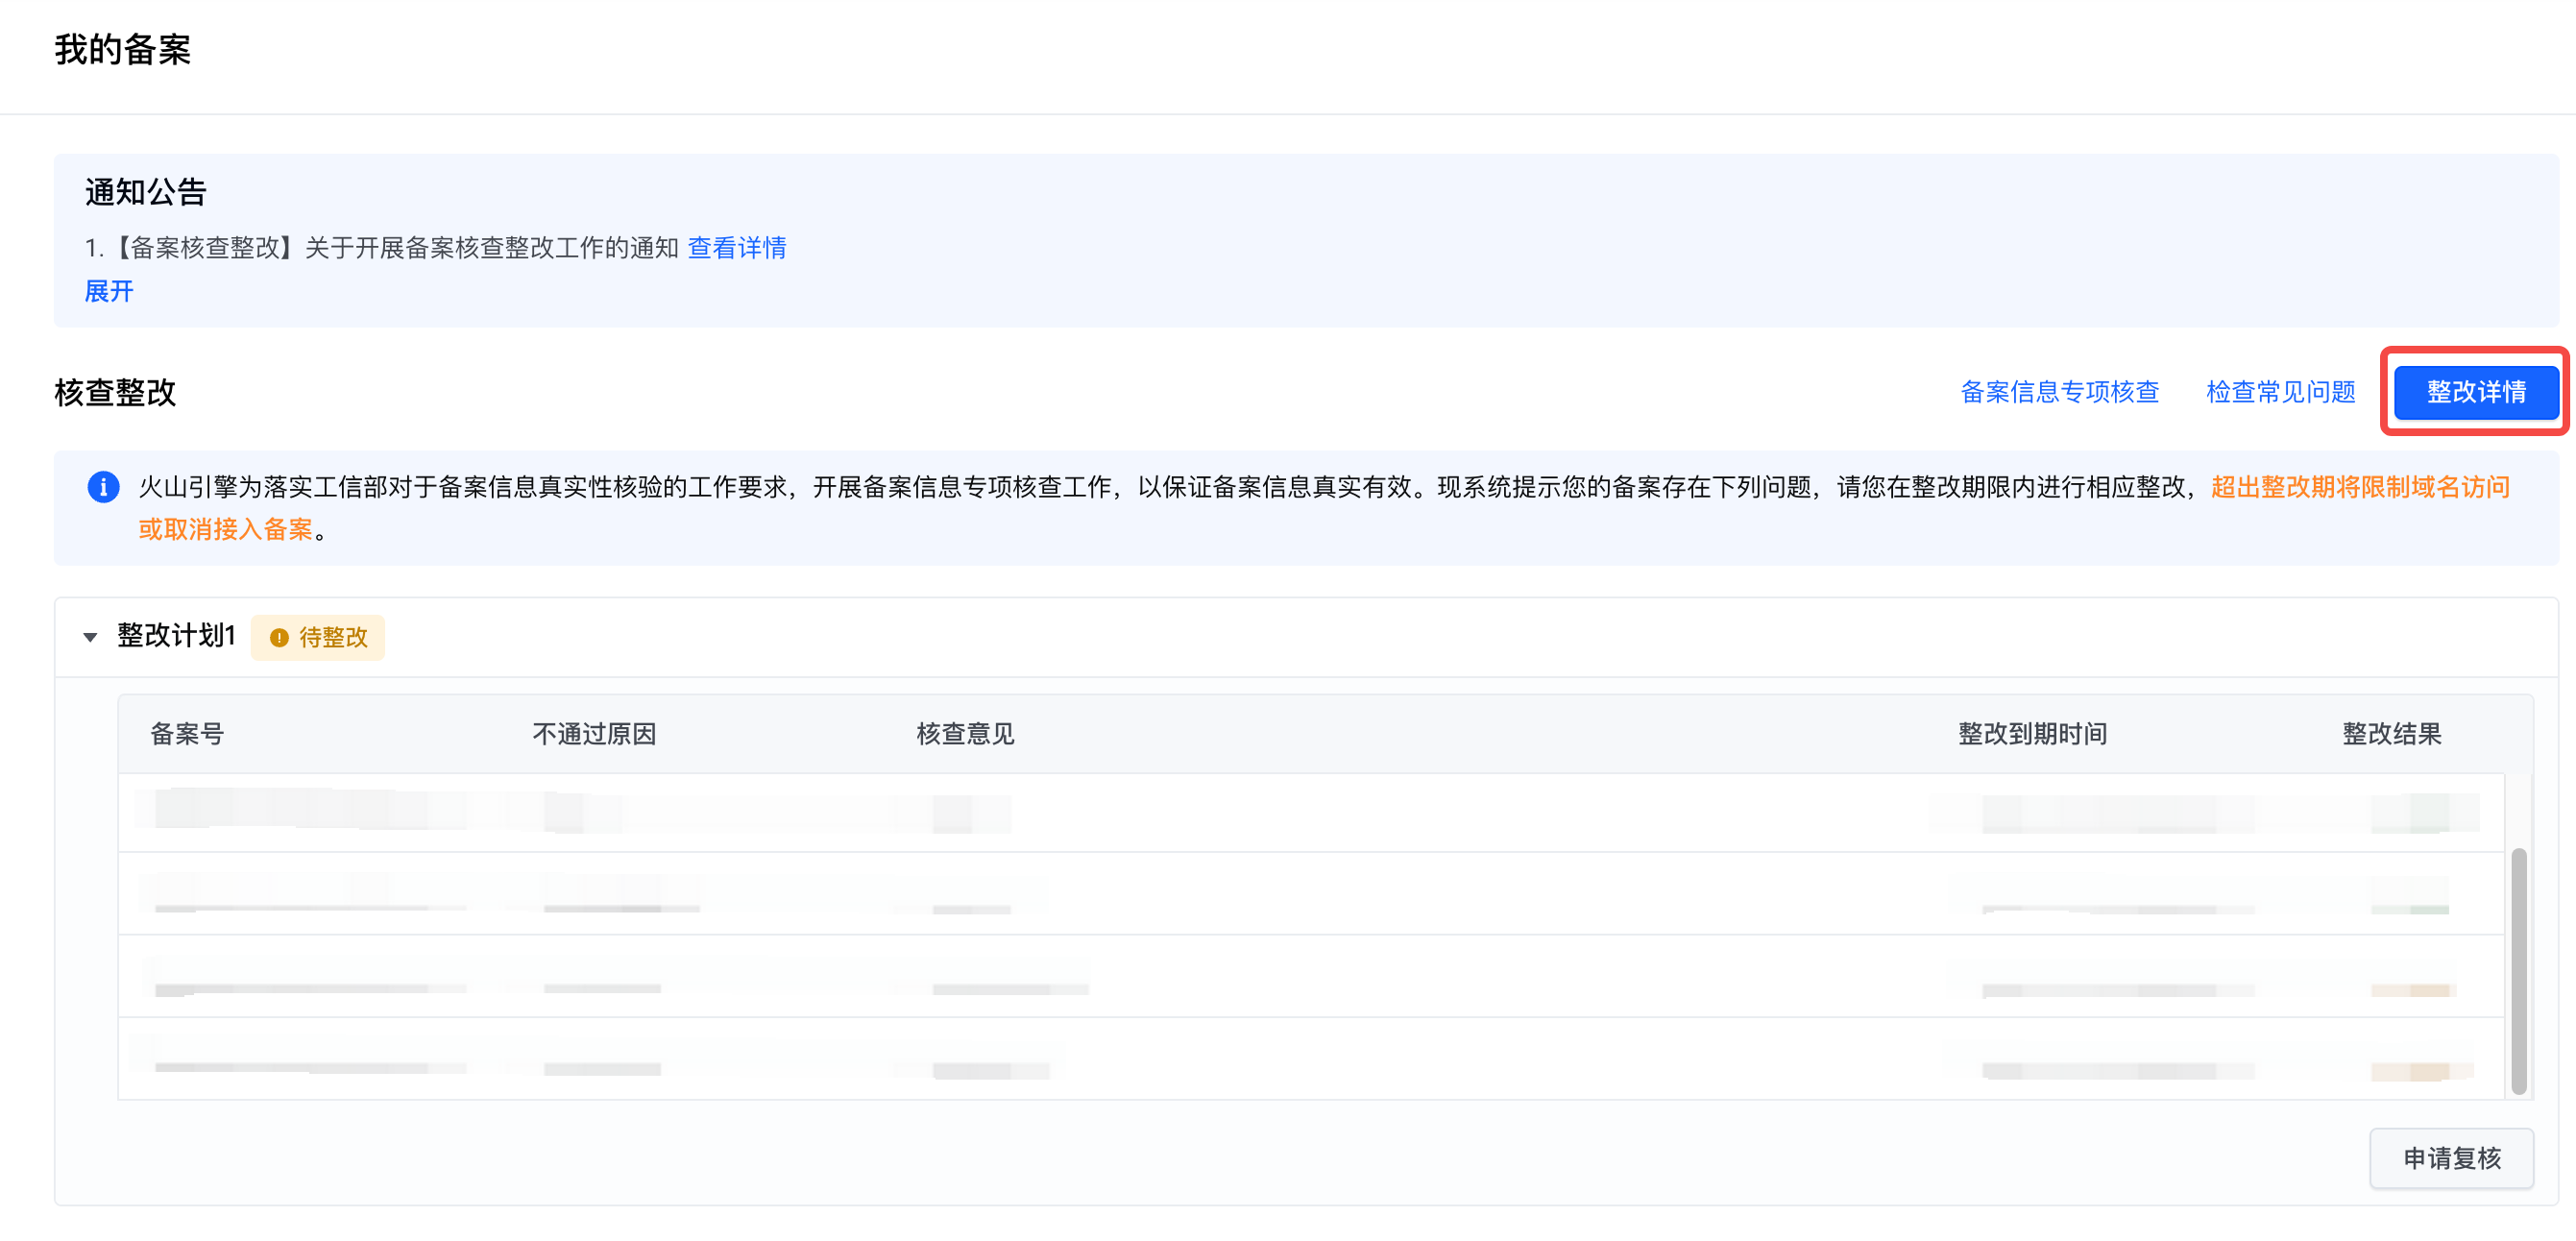Click the orange warning icon beside 待整改
Viewport: 2576px width, 1241px height.
(279, 638)
